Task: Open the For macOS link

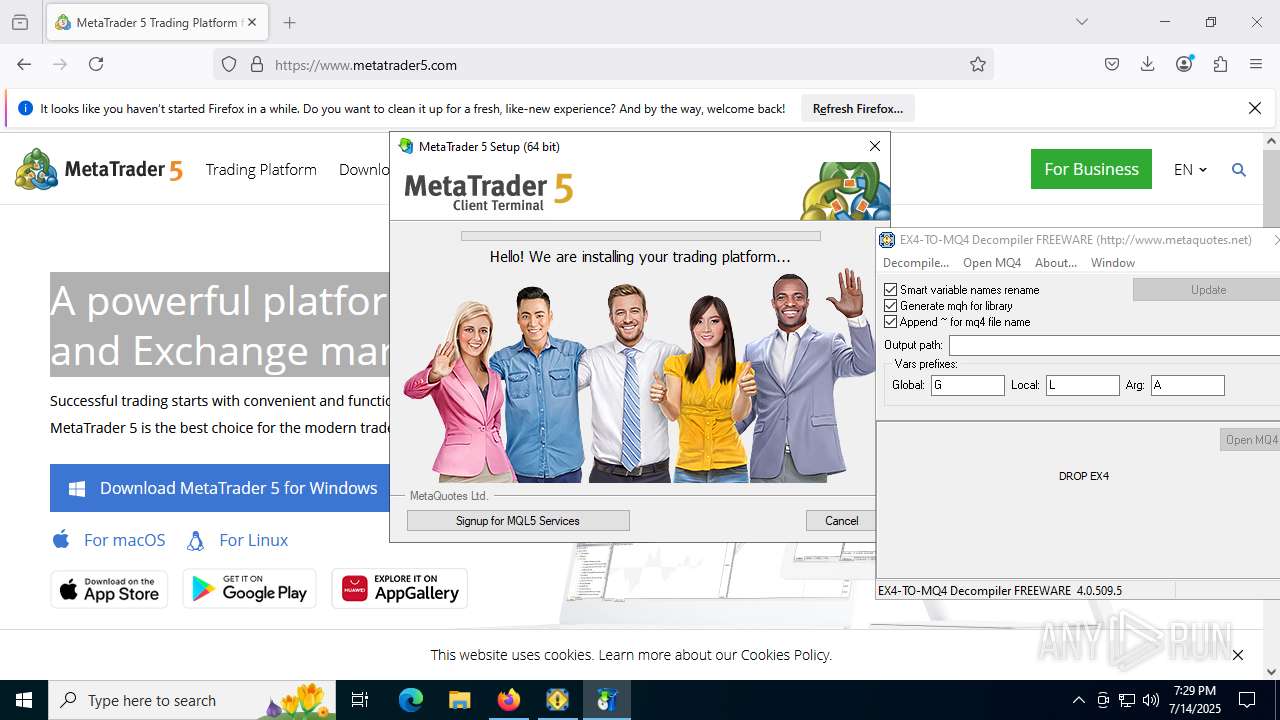Action: click(x=109, y=540)
